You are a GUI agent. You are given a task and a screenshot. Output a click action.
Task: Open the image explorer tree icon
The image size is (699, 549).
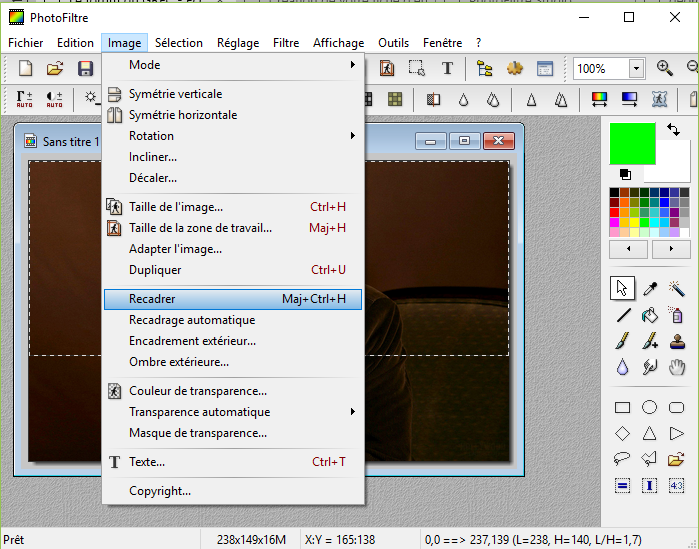click(x=485, y=68)
